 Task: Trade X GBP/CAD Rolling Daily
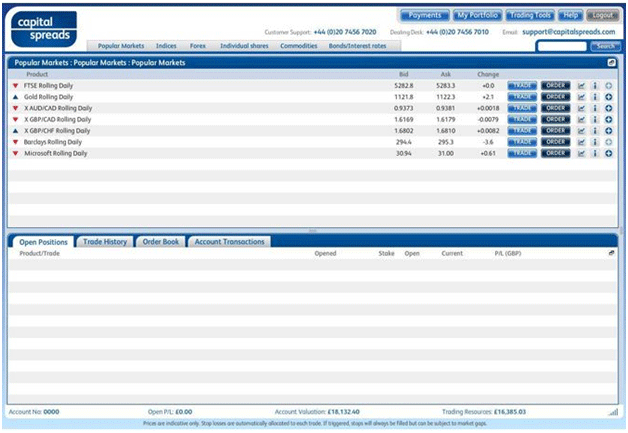[x=522, y=119]
